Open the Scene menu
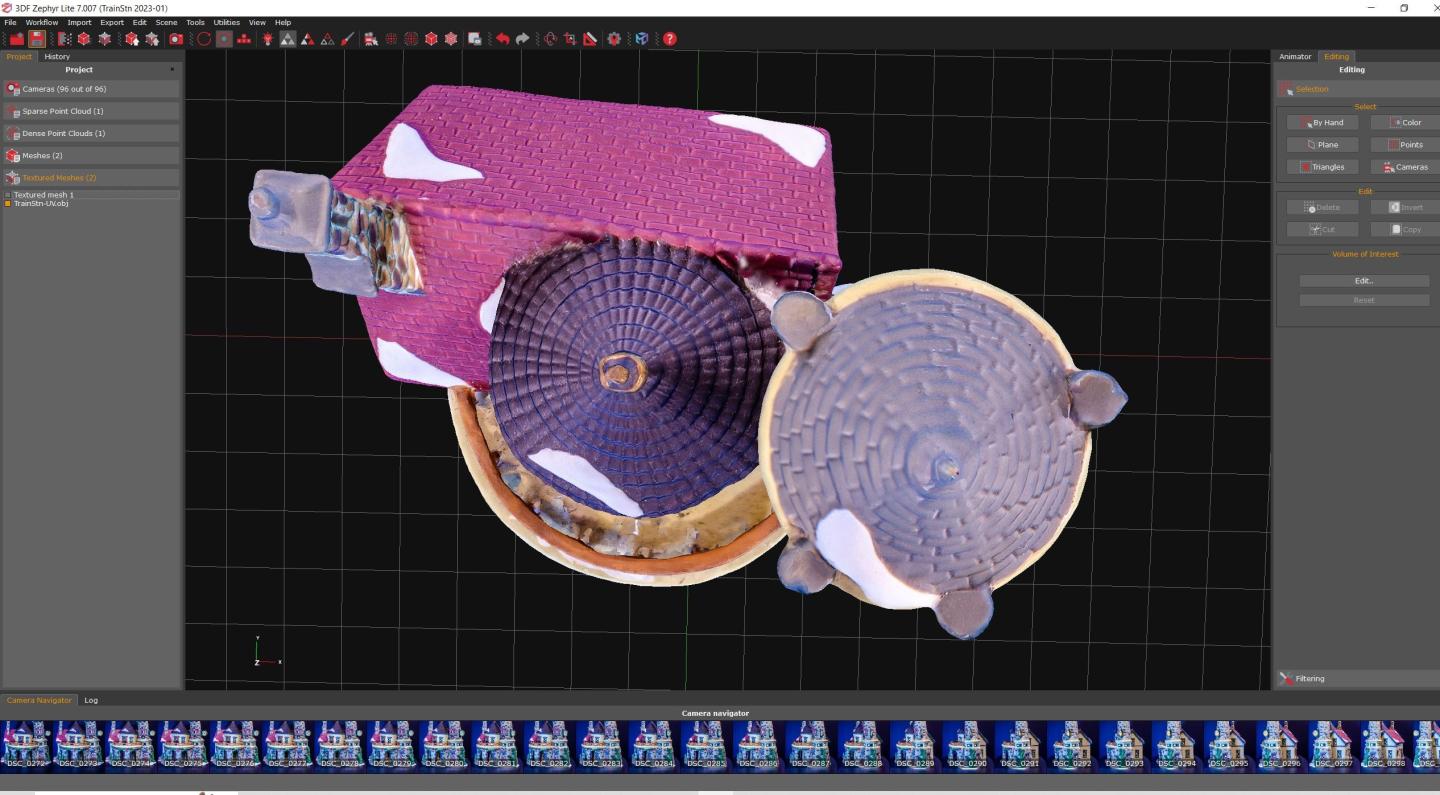Image resolution: width=1440 pixels, height=795 pixels. point(166,22)
